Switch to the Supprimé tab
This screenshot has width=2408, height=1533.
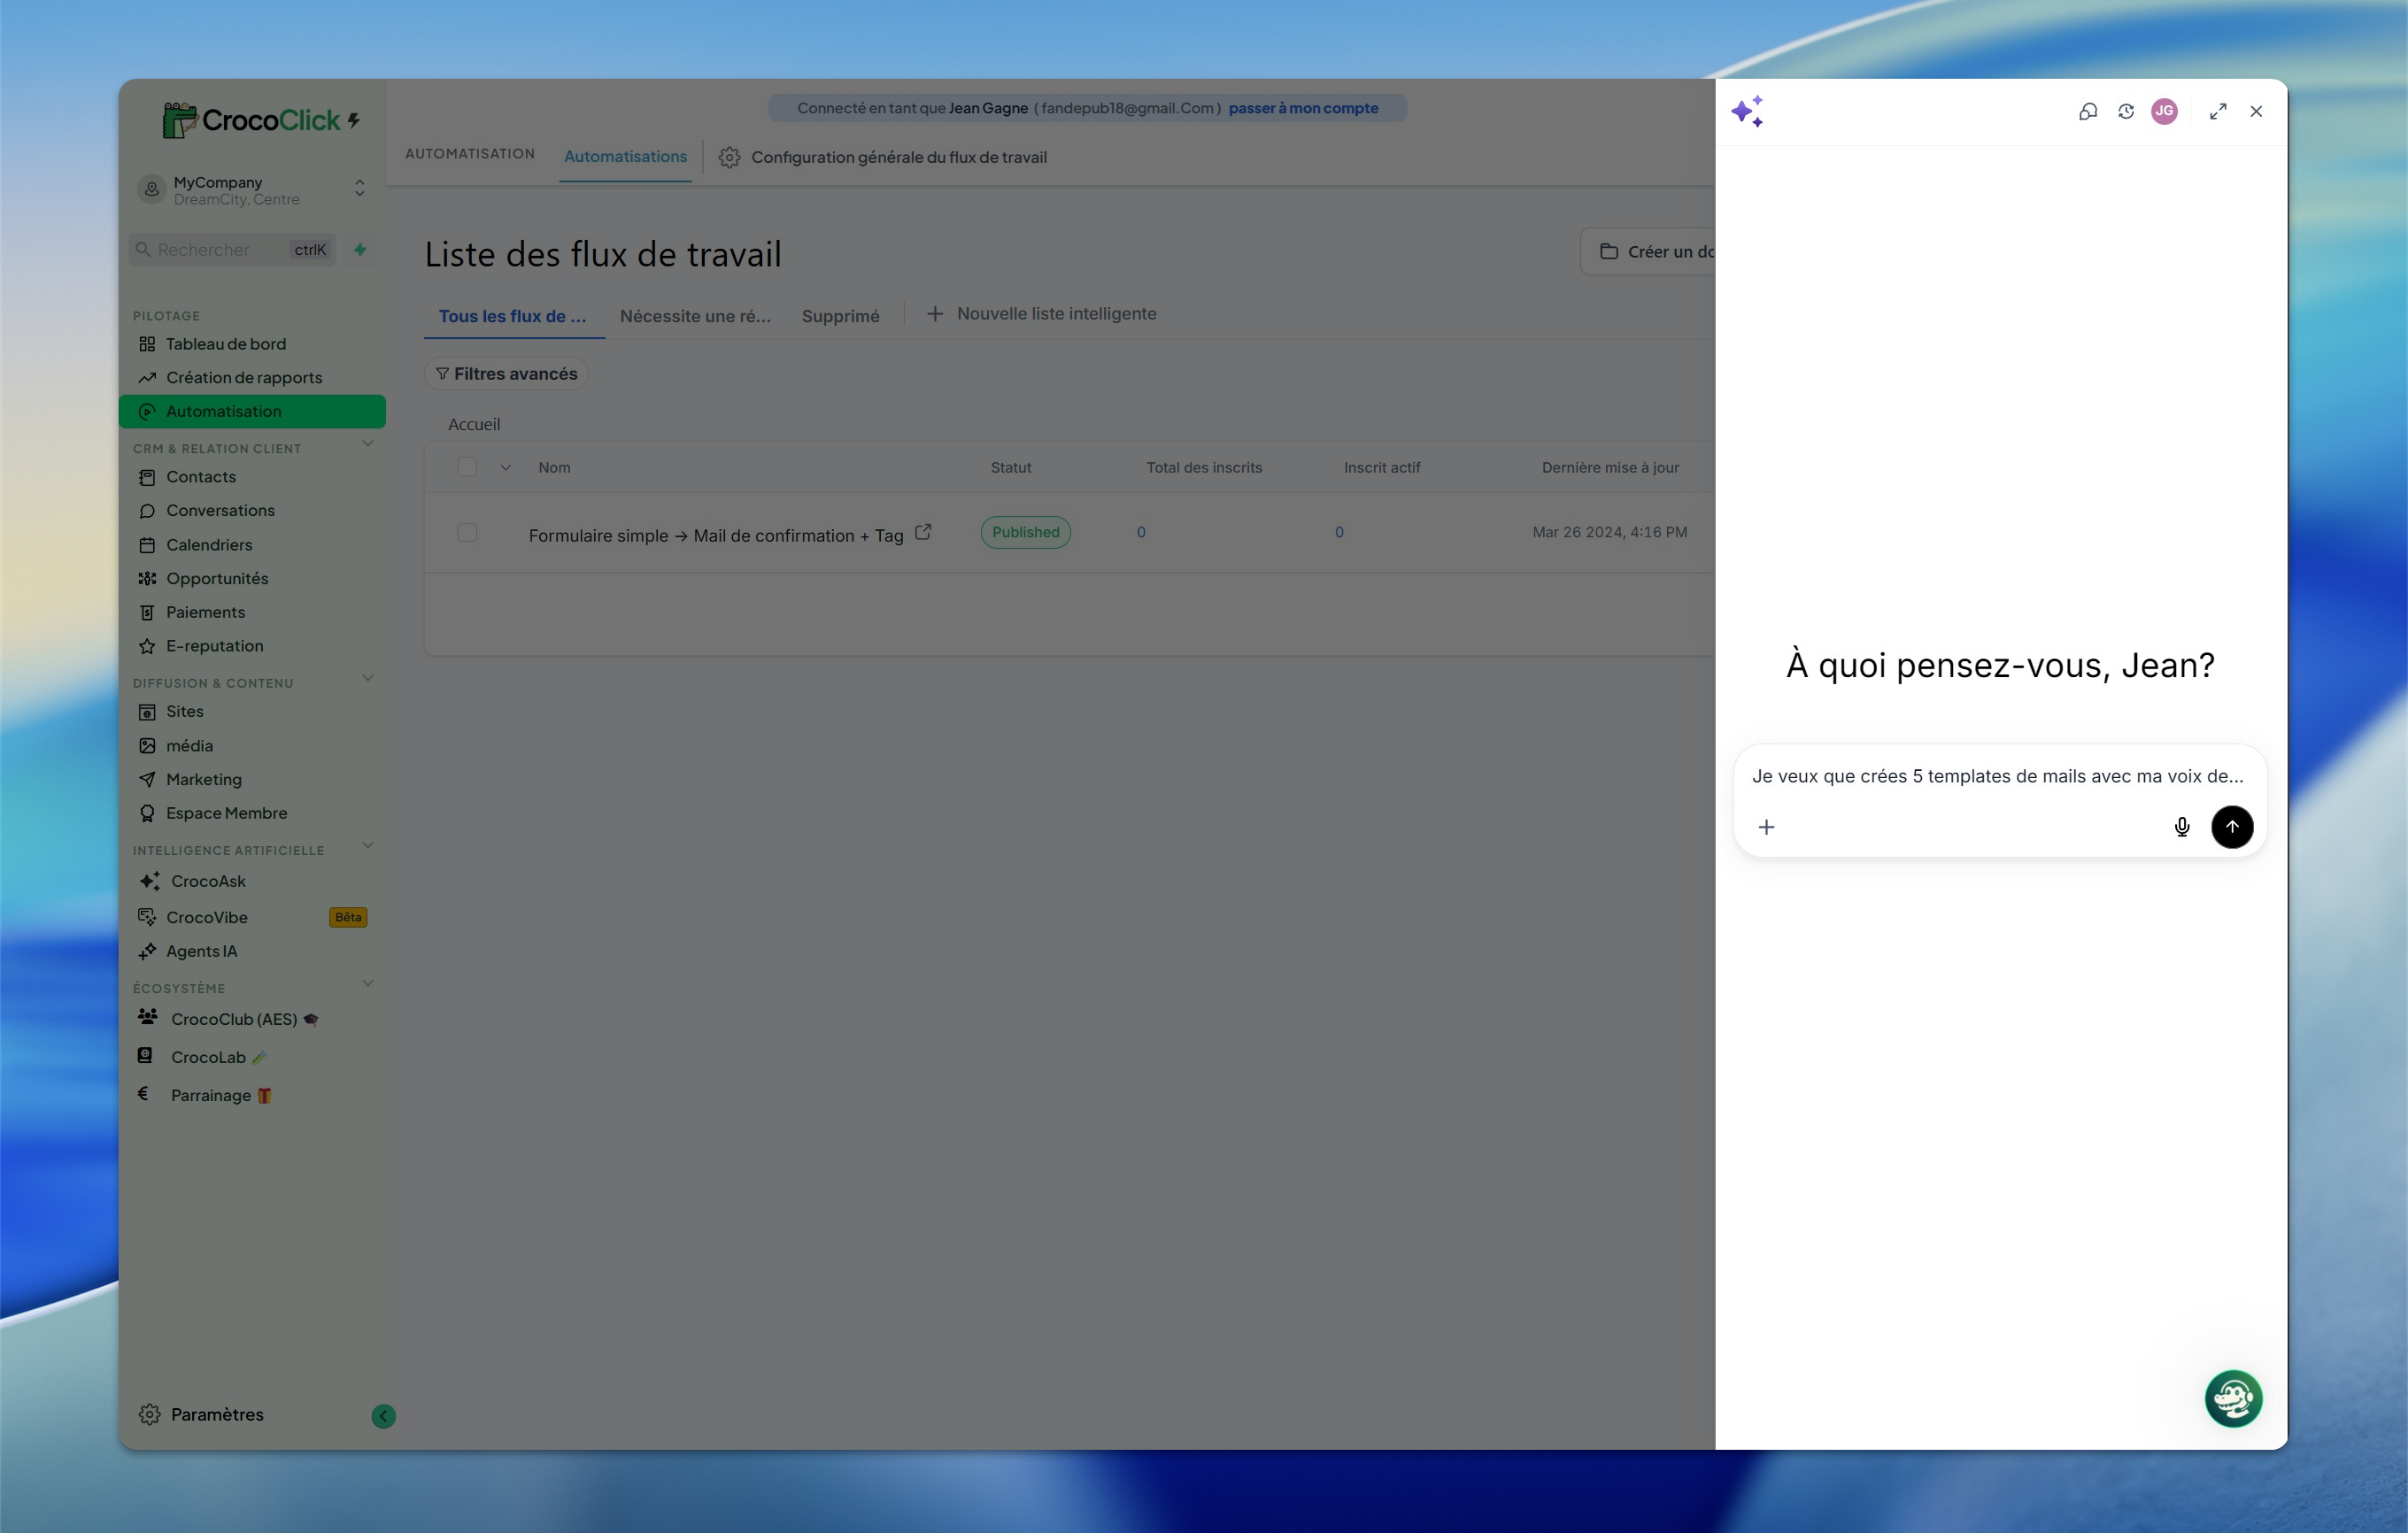(840, 316)
